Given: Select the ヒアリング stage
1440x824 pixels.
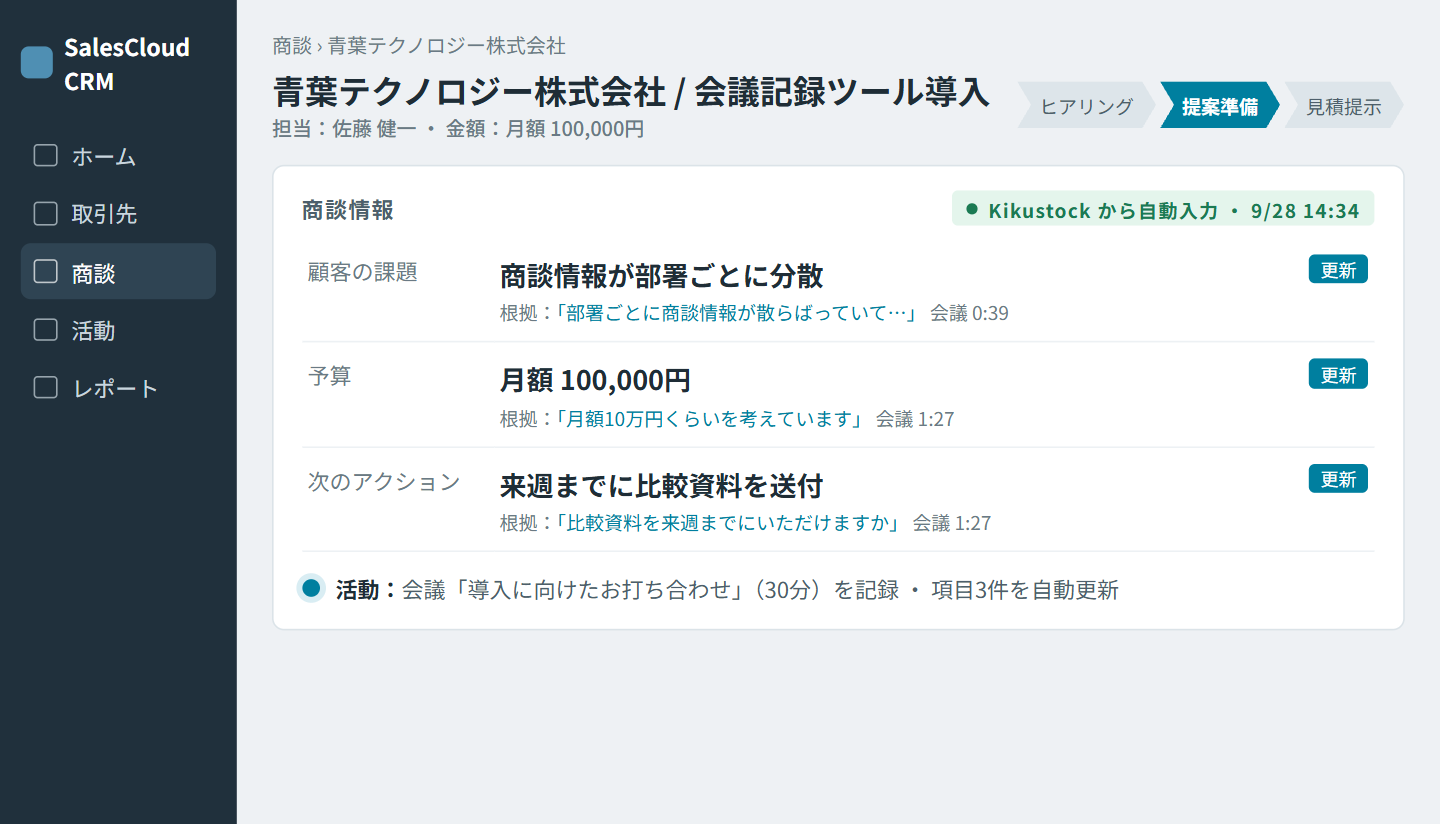Looking at the screenshot, I should pyautogui.click(x=1087, y=106).
